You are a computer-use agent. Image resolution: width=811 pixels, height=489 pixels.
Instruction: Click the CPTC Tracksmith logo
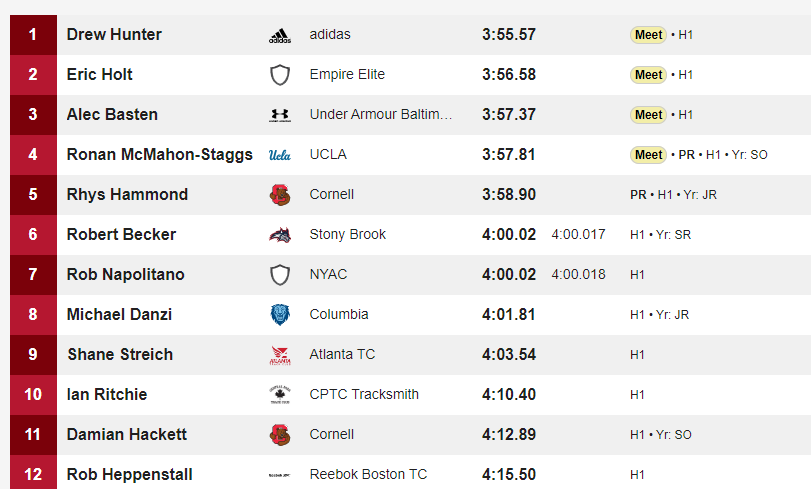[x=280, y=395]
